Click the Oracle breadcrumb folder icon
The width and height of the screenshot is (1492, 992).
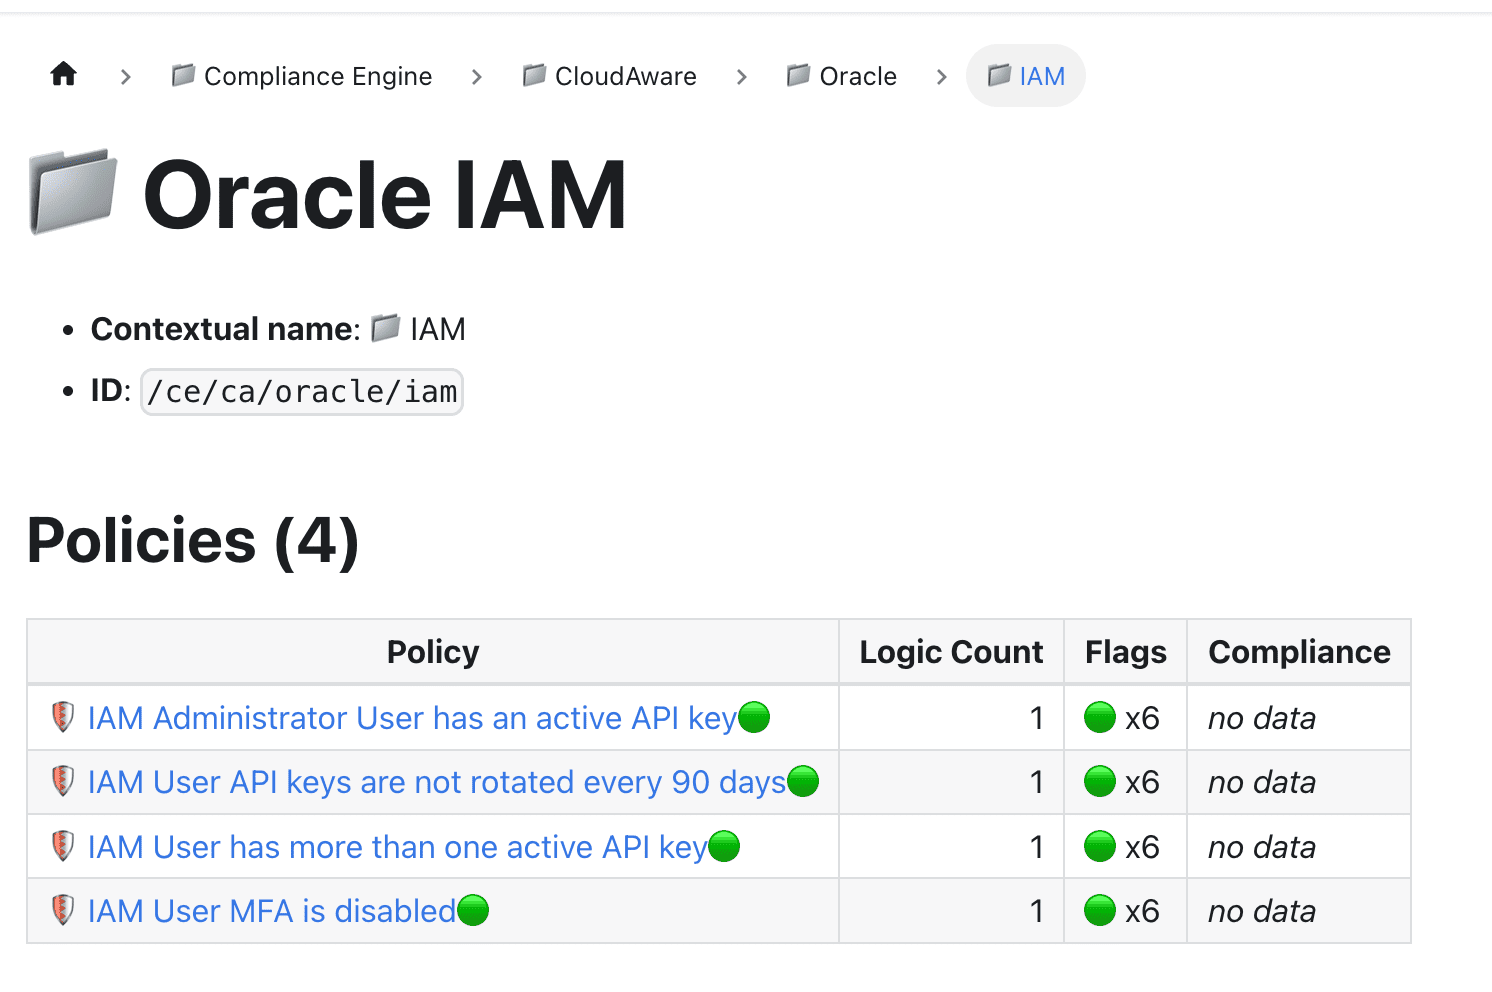click(798, 75)
